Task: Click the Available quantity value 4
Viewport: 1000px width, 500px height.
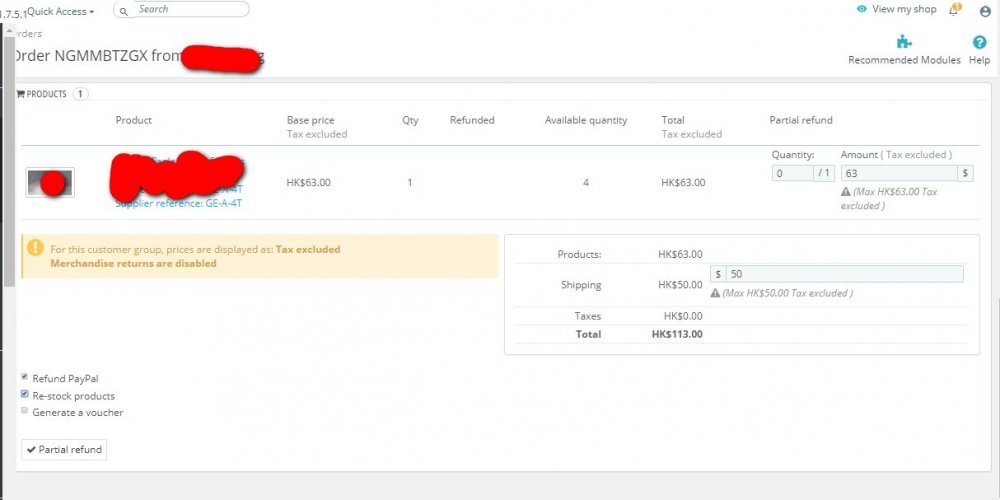Action: (585, 182)
